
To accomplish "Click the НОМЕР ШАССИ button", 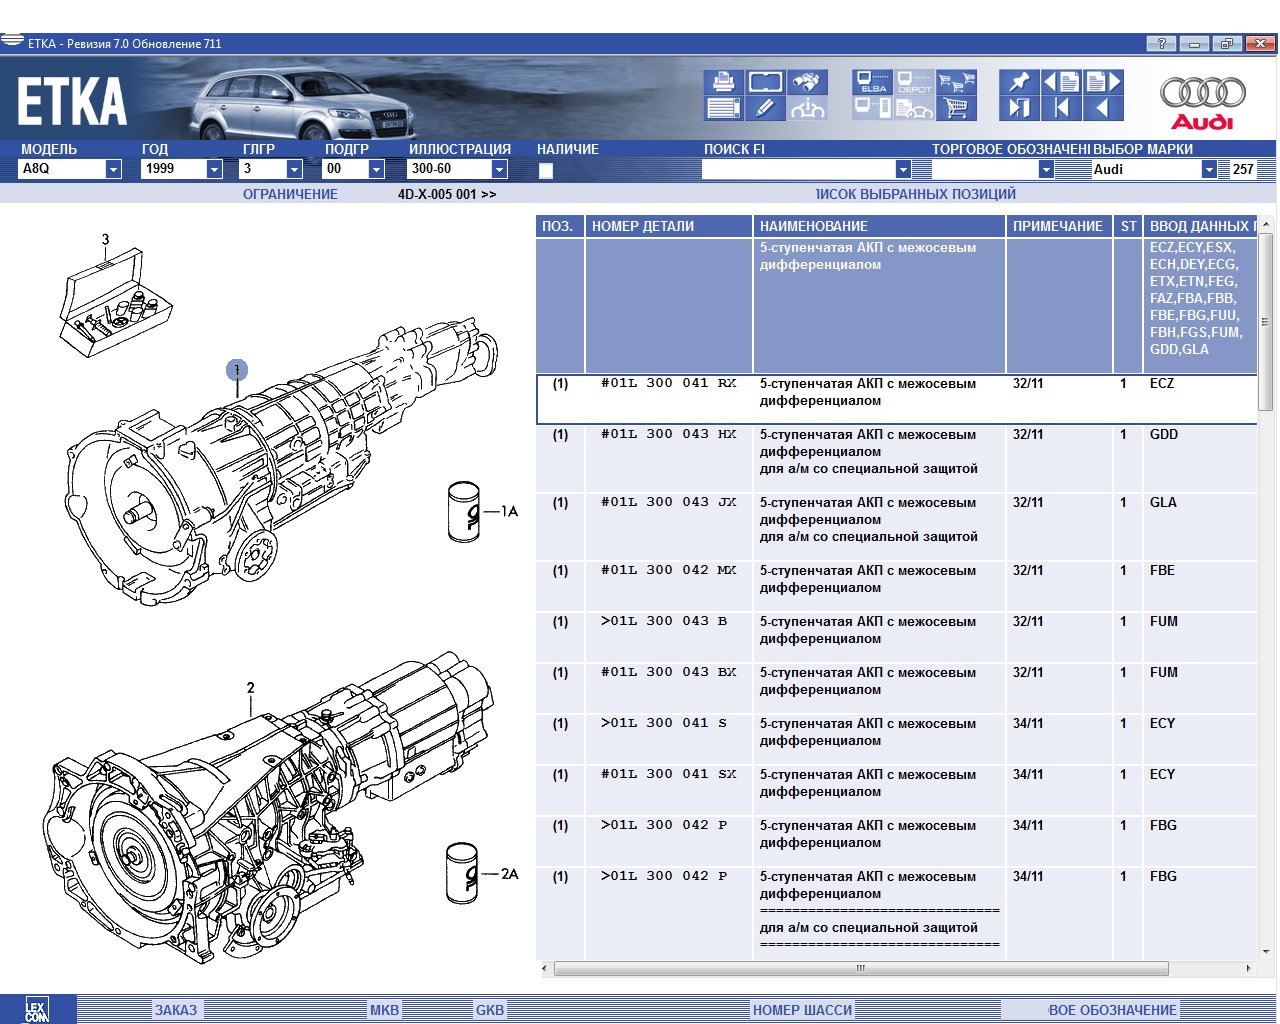I will [803, 1010].
